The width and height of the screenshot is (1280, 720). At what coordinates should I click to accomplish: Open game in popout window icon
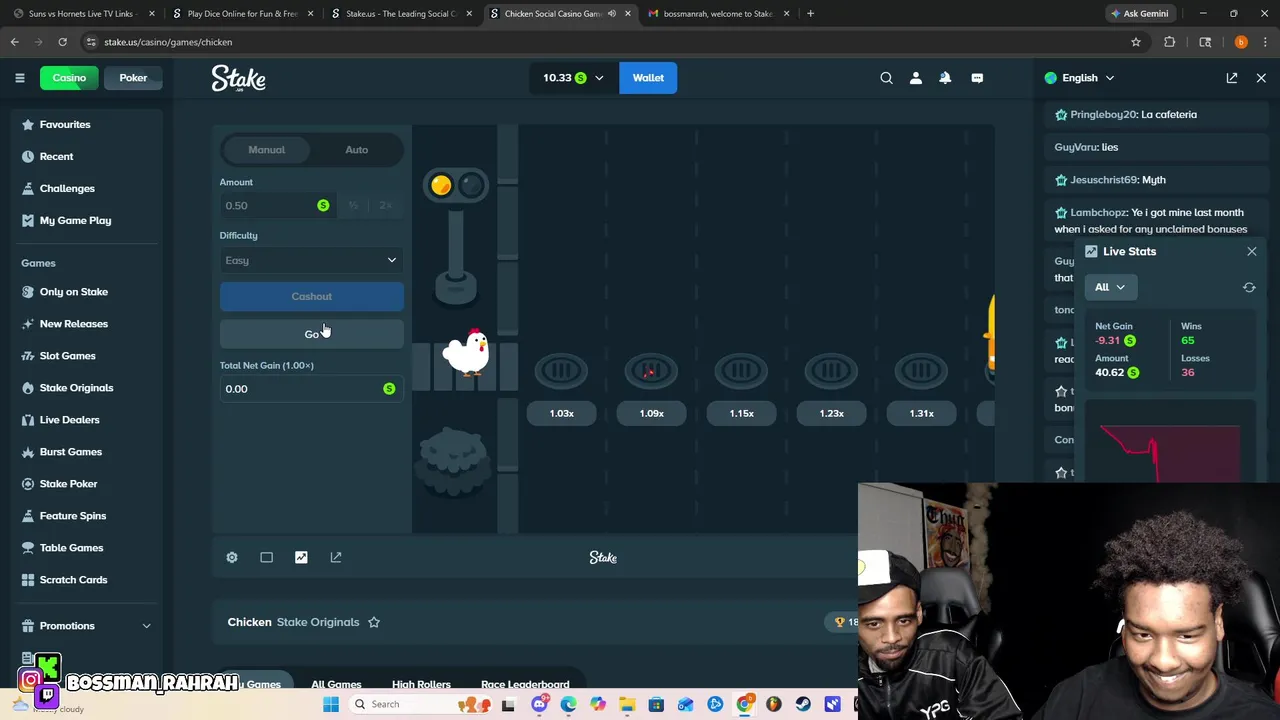click(x=336, y=557)
